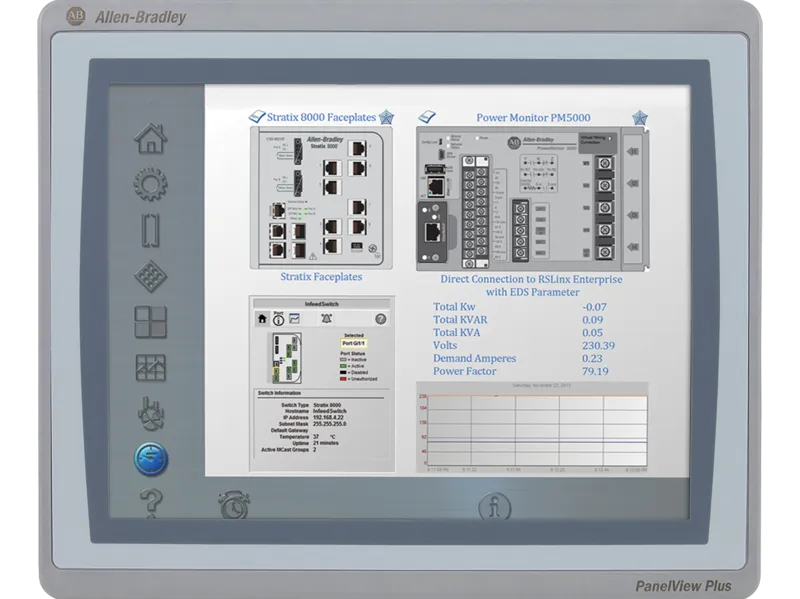
Task: Click the Unauthorized red port status legend
Action: tap(359, 379)
